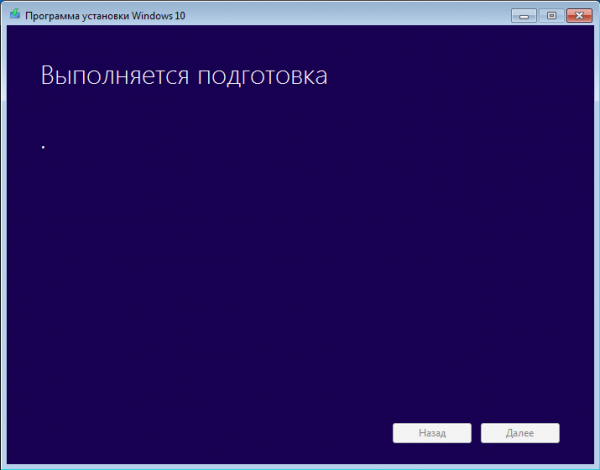600x470 pixels.
Task: Maximize the Windows 10 setup window
Action: (551, 16)
